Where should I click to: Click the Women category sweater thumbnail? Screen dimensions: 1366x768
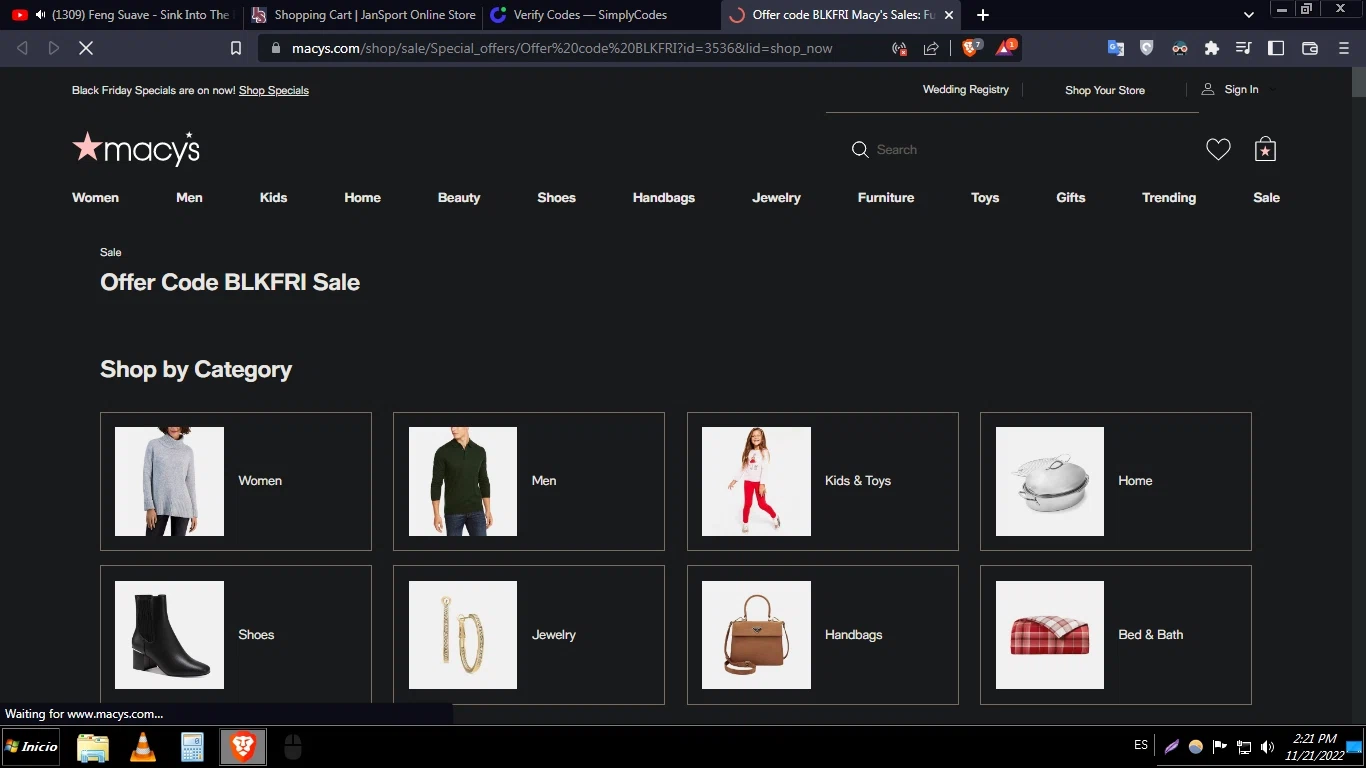[169, 481]
